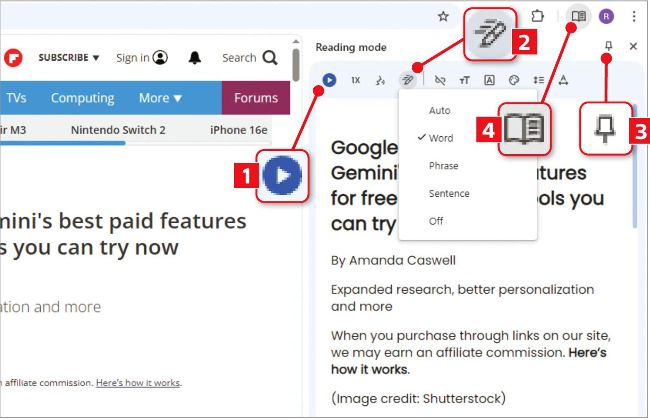Choose Sentence highlighting option

(x=449, y=193)
